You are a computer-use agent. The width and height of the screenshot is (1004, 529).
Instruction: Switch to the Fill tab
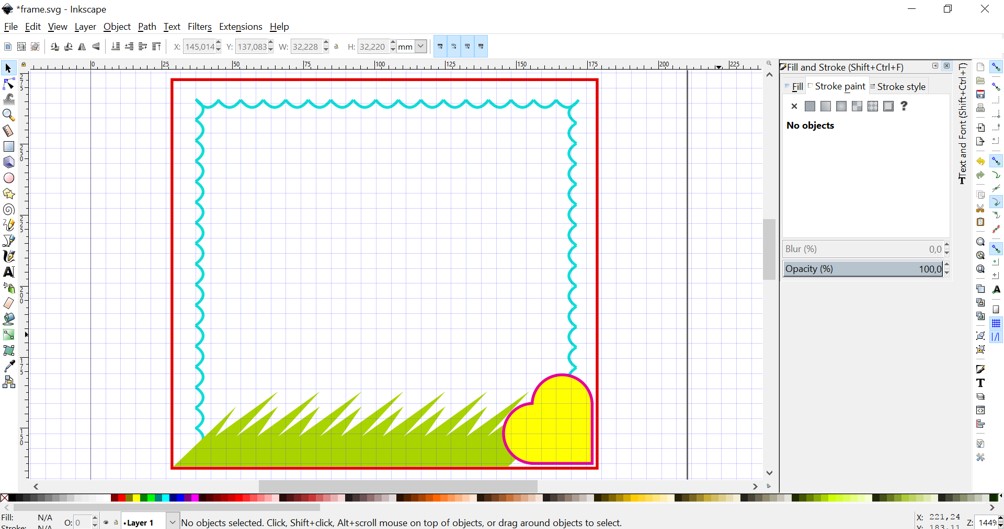(794, 86)
